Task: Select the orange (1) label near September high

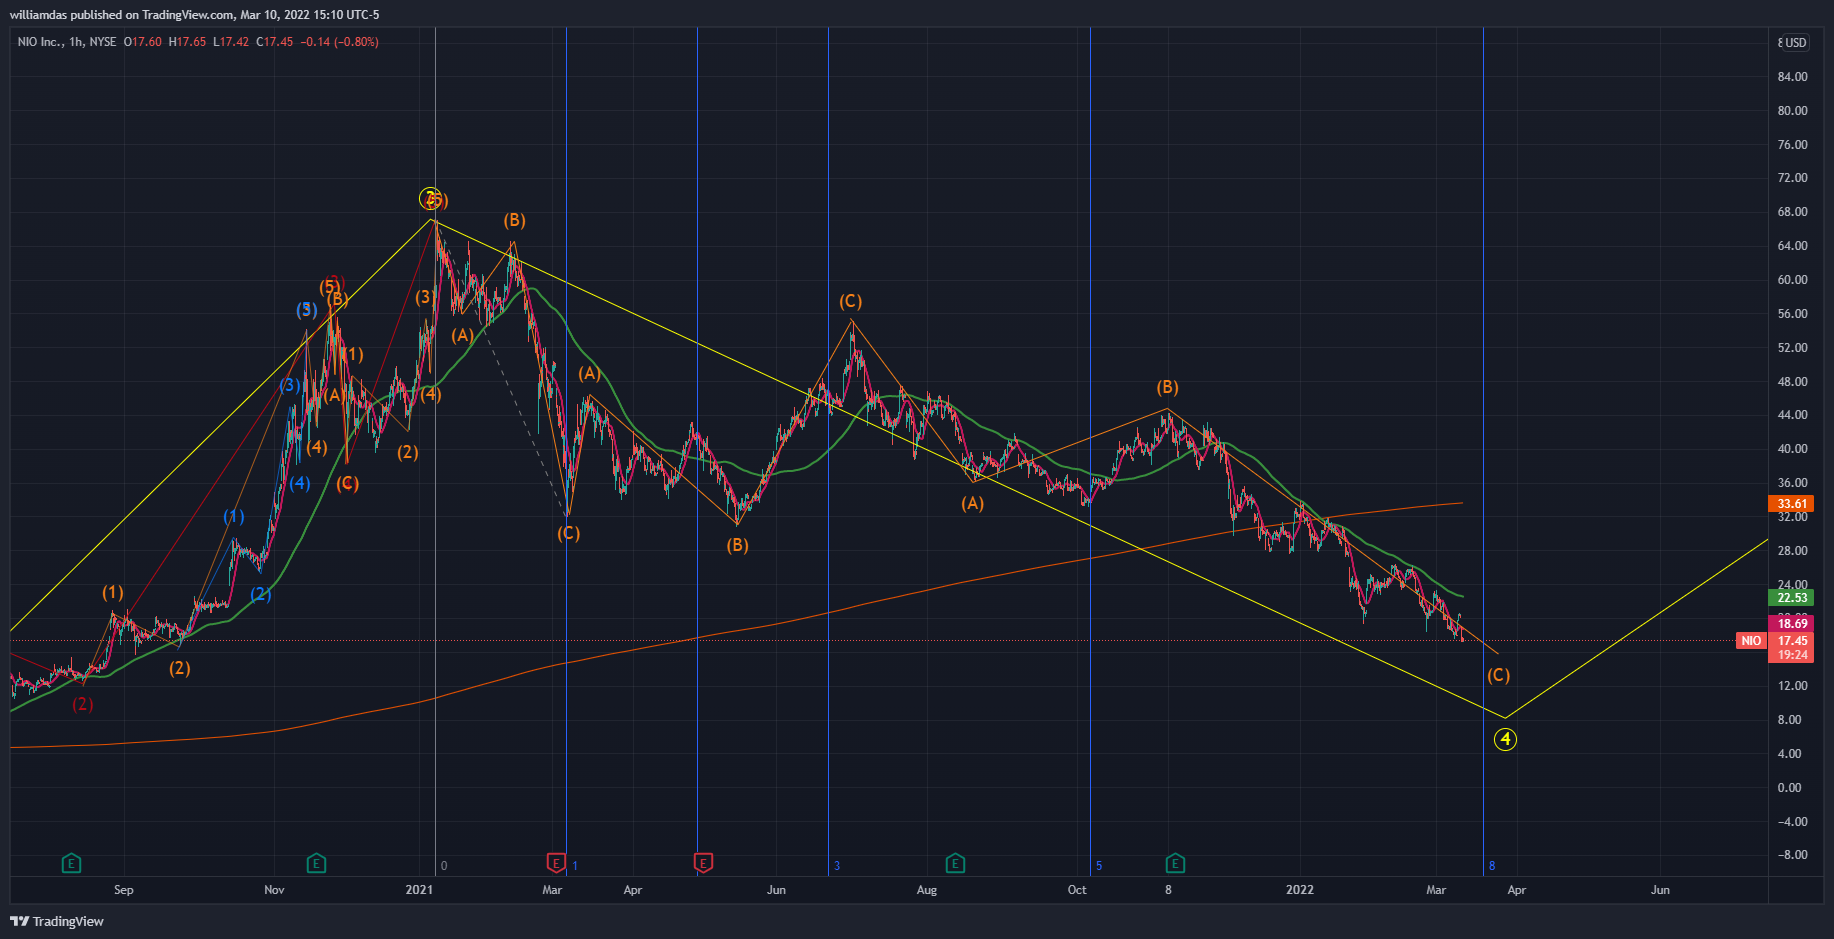Action: point(113,592)
